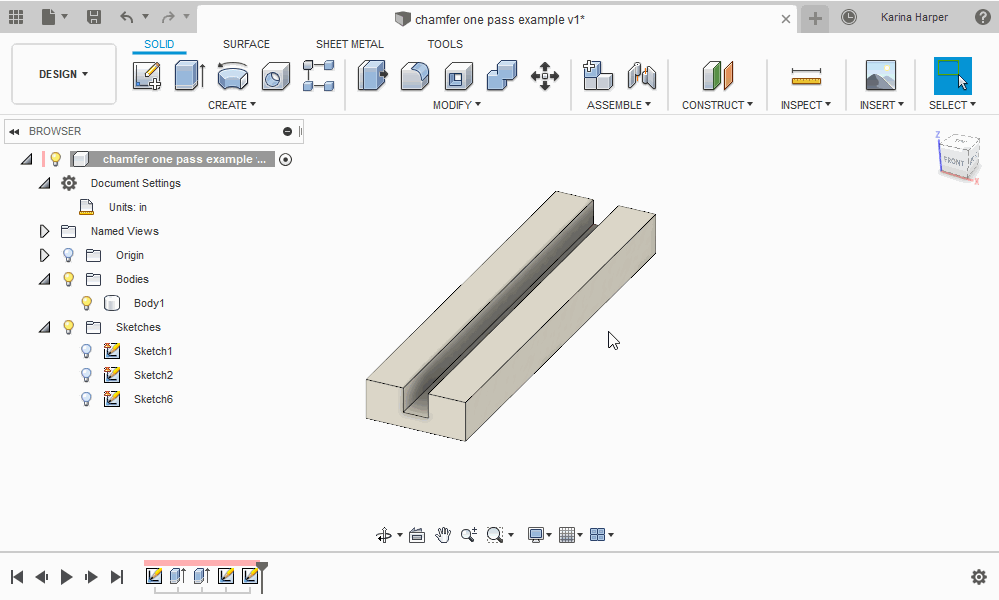Switch to the Sheet Metal tab
The height and width of the screenshot is (600, 999).
pos(349,44)
